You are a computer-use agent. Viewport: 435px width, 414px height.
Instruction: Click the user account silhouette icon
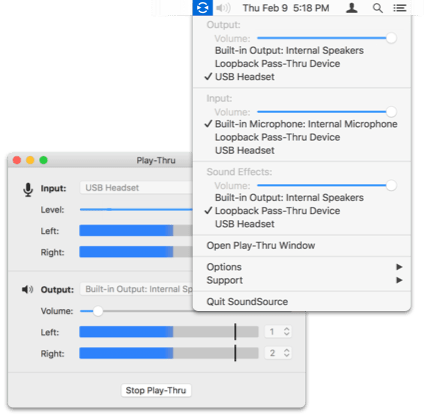click(x=352, y=8)
